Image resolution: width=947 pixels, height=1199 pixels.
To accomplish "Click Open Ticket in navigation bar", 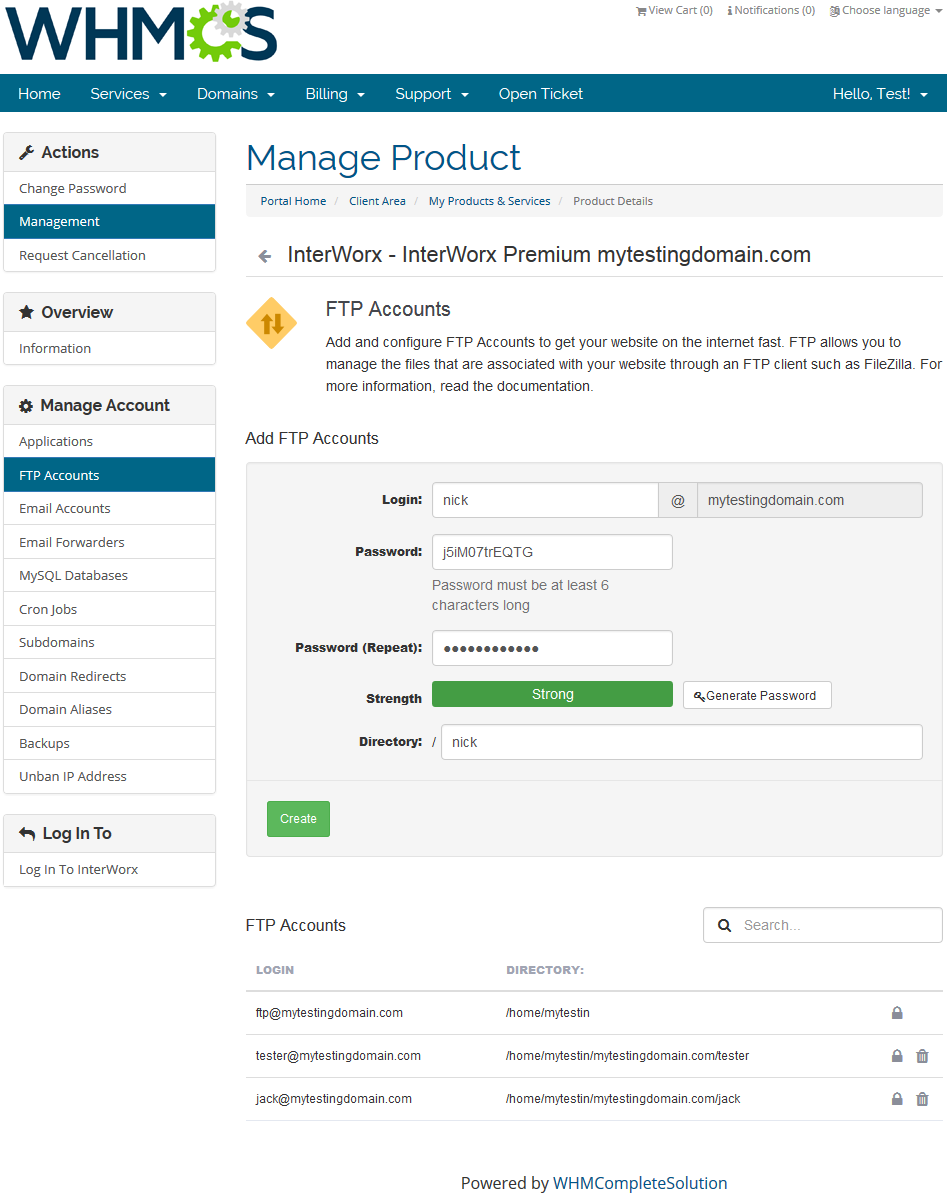I will (541, 93).
